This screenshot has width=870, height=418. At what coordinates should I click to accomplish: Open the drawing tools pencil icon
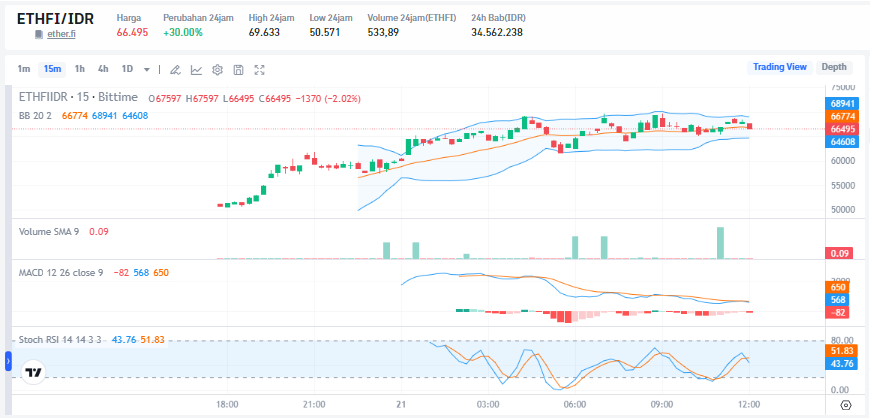pyautogui.click(x=174, y=69)
